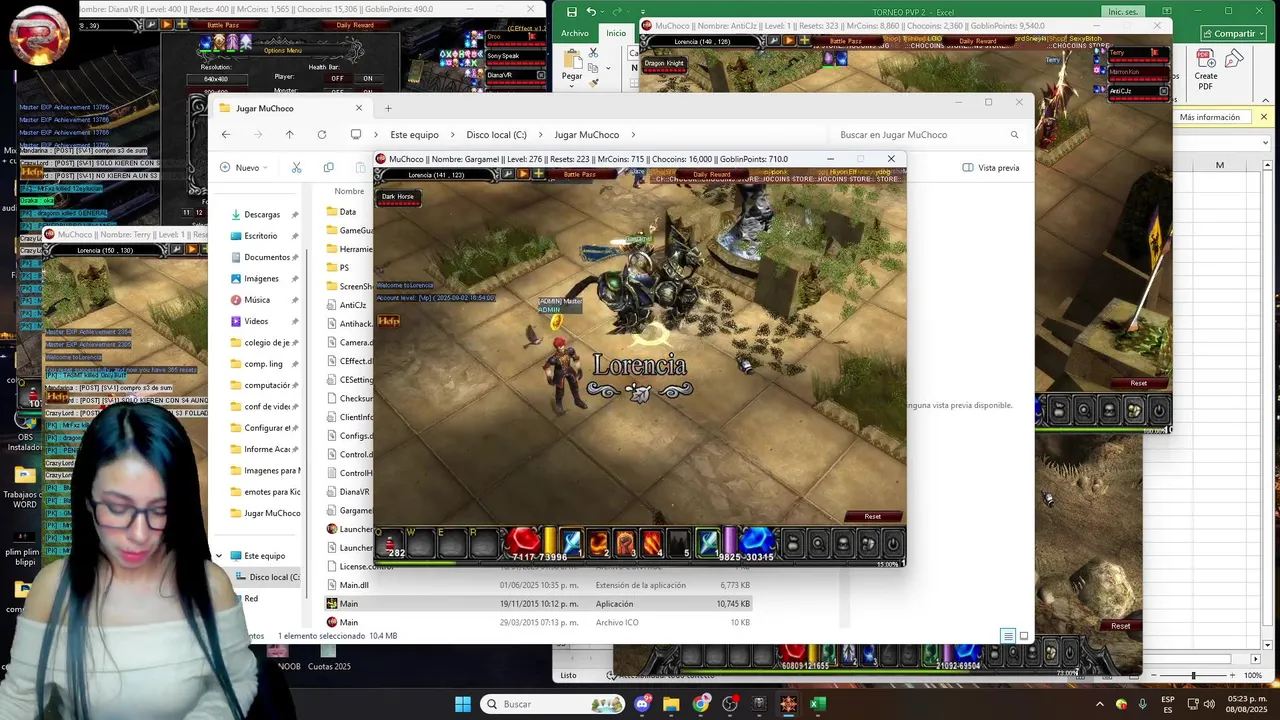Click Disco local (C:) in address breadcrumb

pyautogui.click(x=496, y=135)
